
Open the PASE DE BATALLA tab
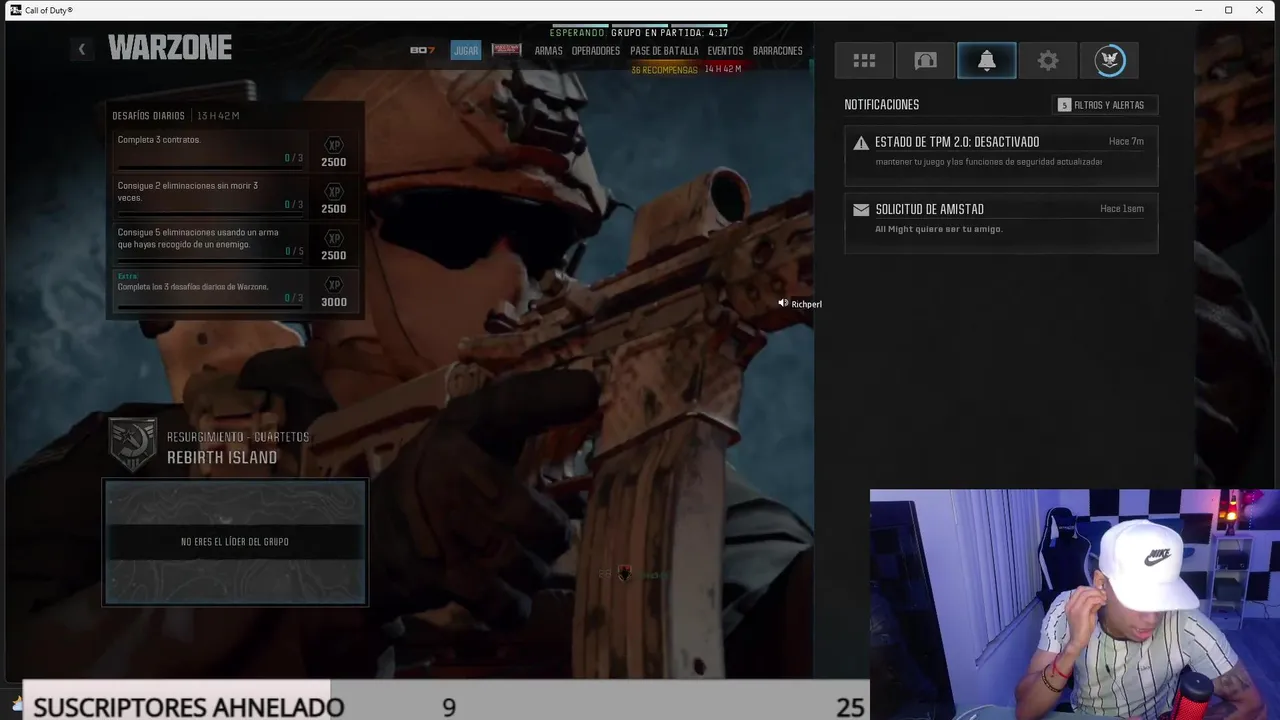tap(664, 51)
